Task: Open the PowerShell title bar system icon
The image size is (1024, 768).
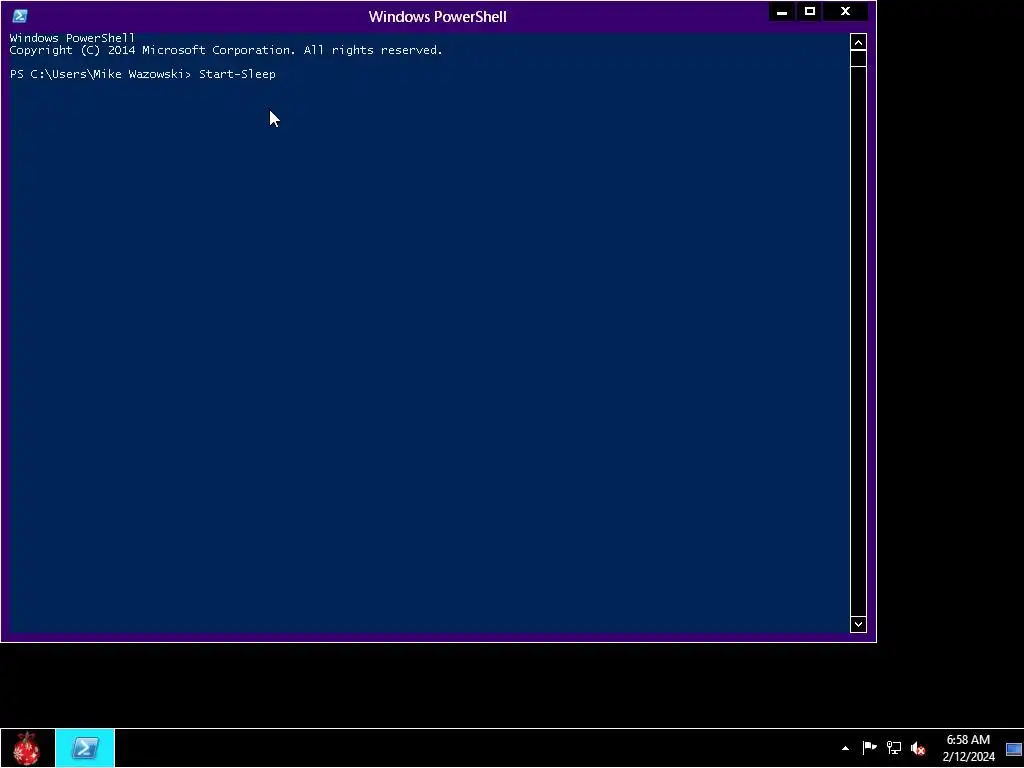Action: click(x=20, y=16)
